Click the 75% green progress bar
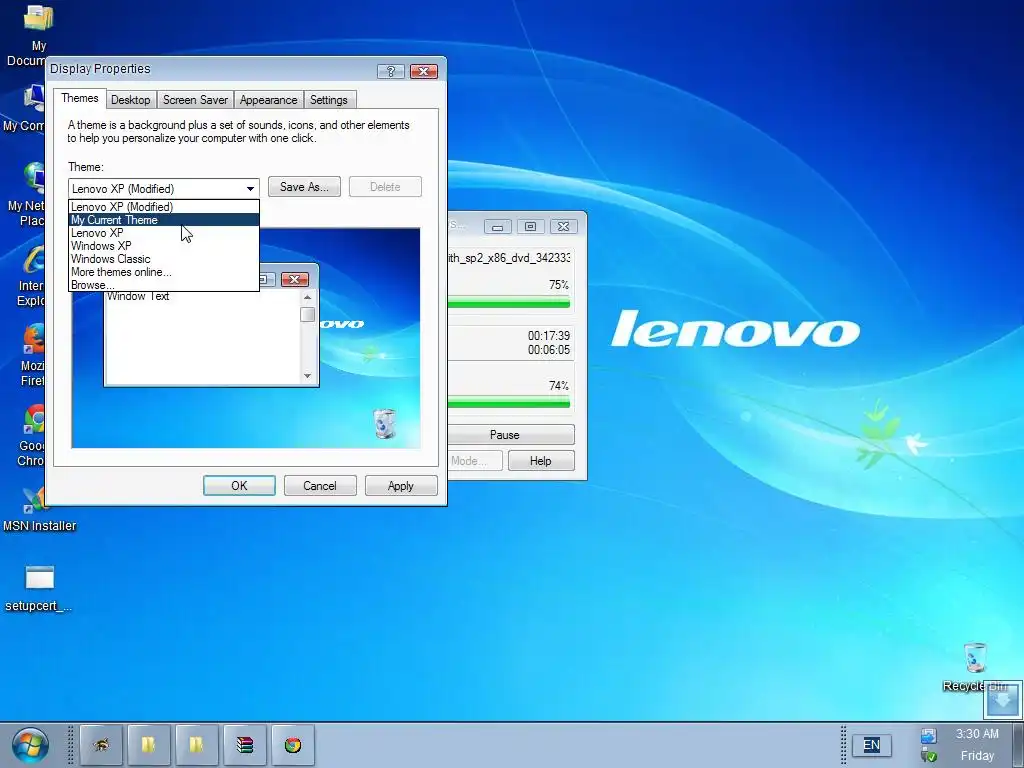Screen dimensions: 1024x768 (508, 302)
